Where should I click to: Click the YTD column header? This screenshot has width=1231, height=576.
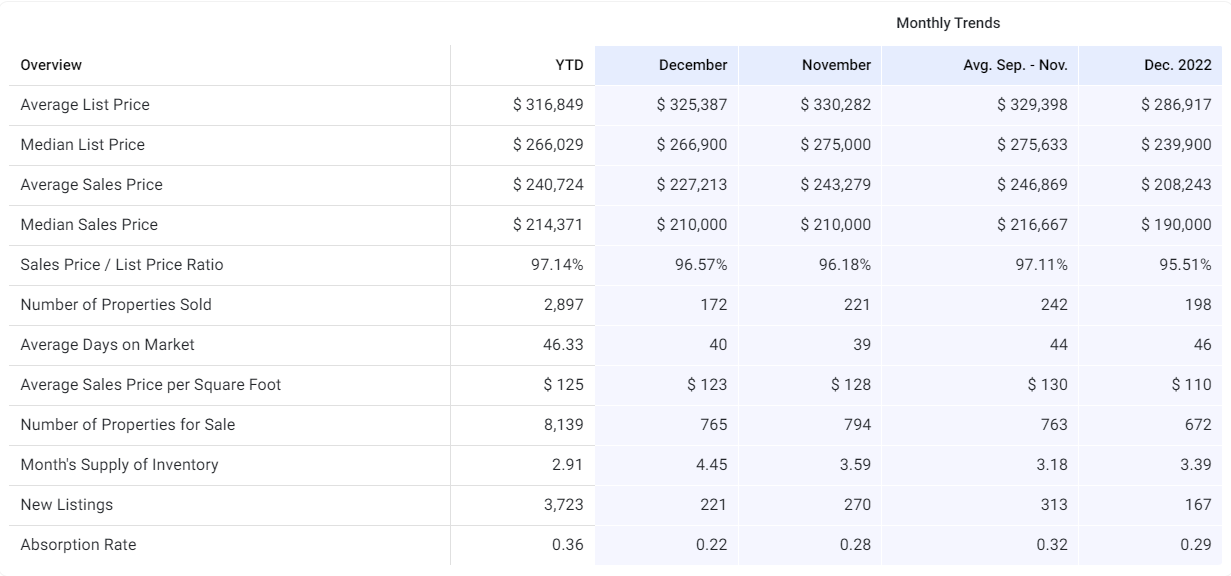[569, 65]
